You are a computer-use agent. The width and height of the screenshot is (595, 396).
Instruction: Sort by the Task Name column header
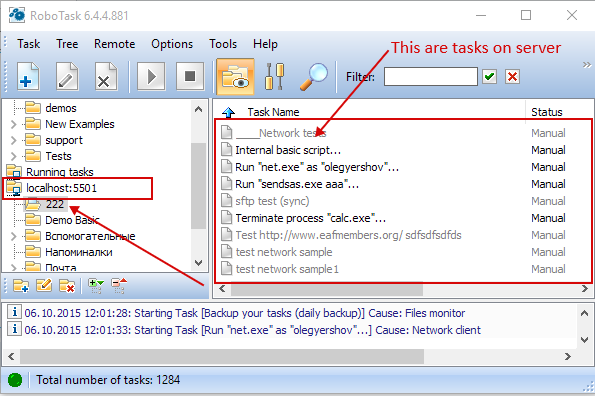pos(273,112)
